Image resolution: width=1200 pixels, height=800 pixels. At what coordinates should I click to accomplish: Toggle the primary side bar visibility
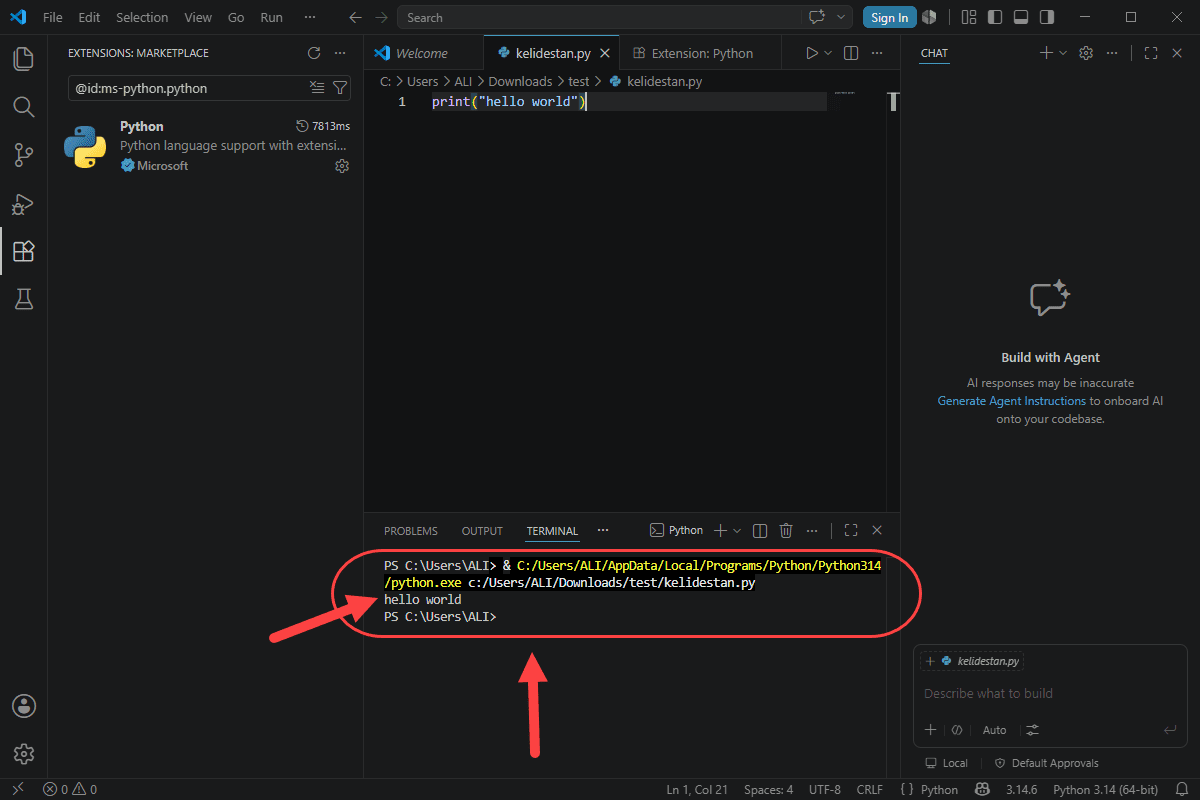[x=995, y=17]
